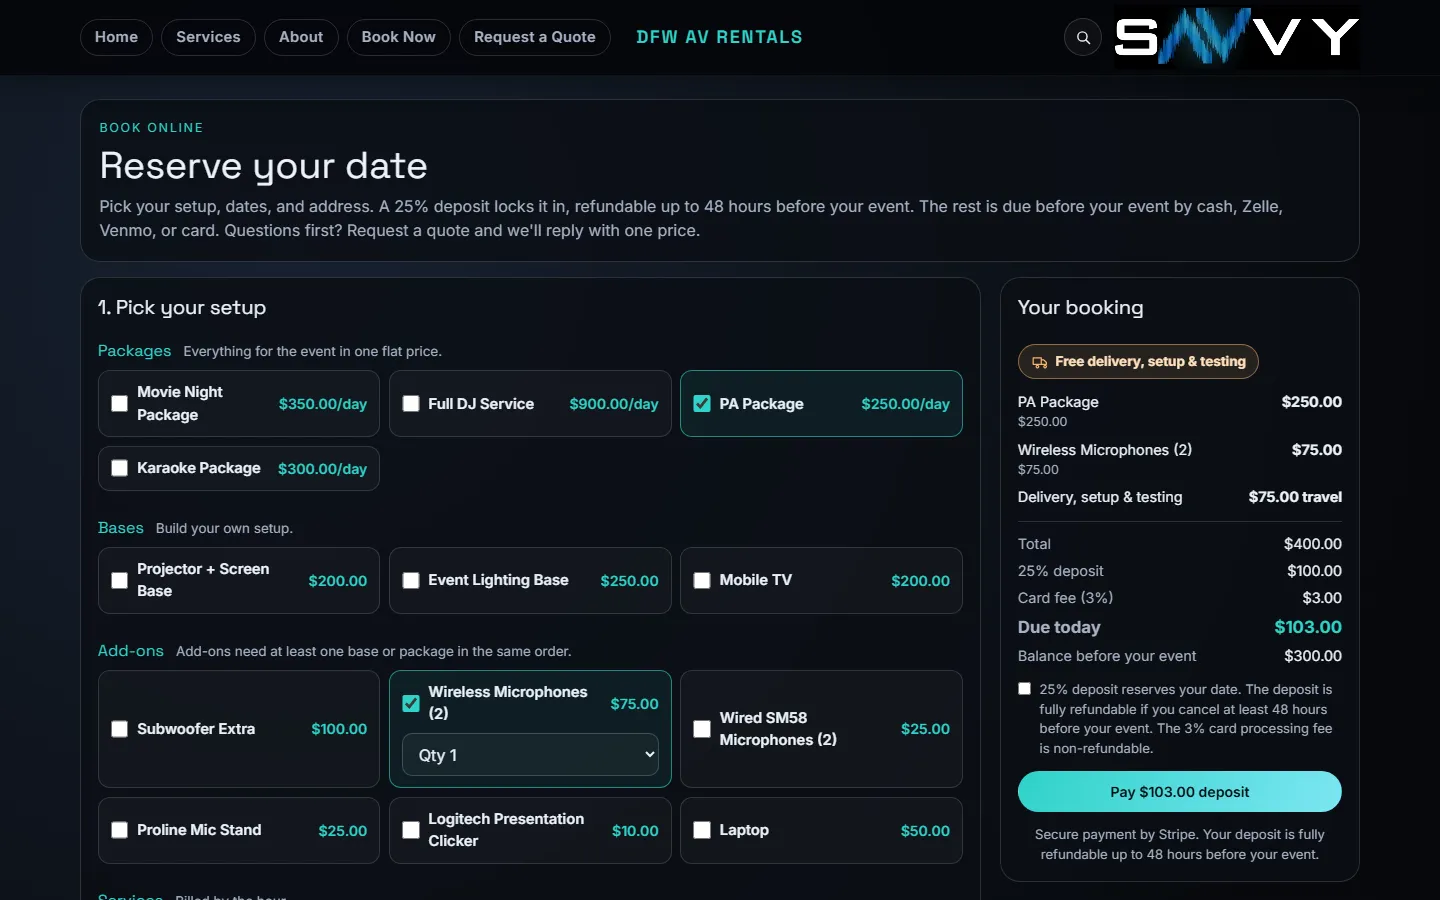Click the Add-ons section label
This screenshot has height=900, width=1440.
click(x=130, y=651)
